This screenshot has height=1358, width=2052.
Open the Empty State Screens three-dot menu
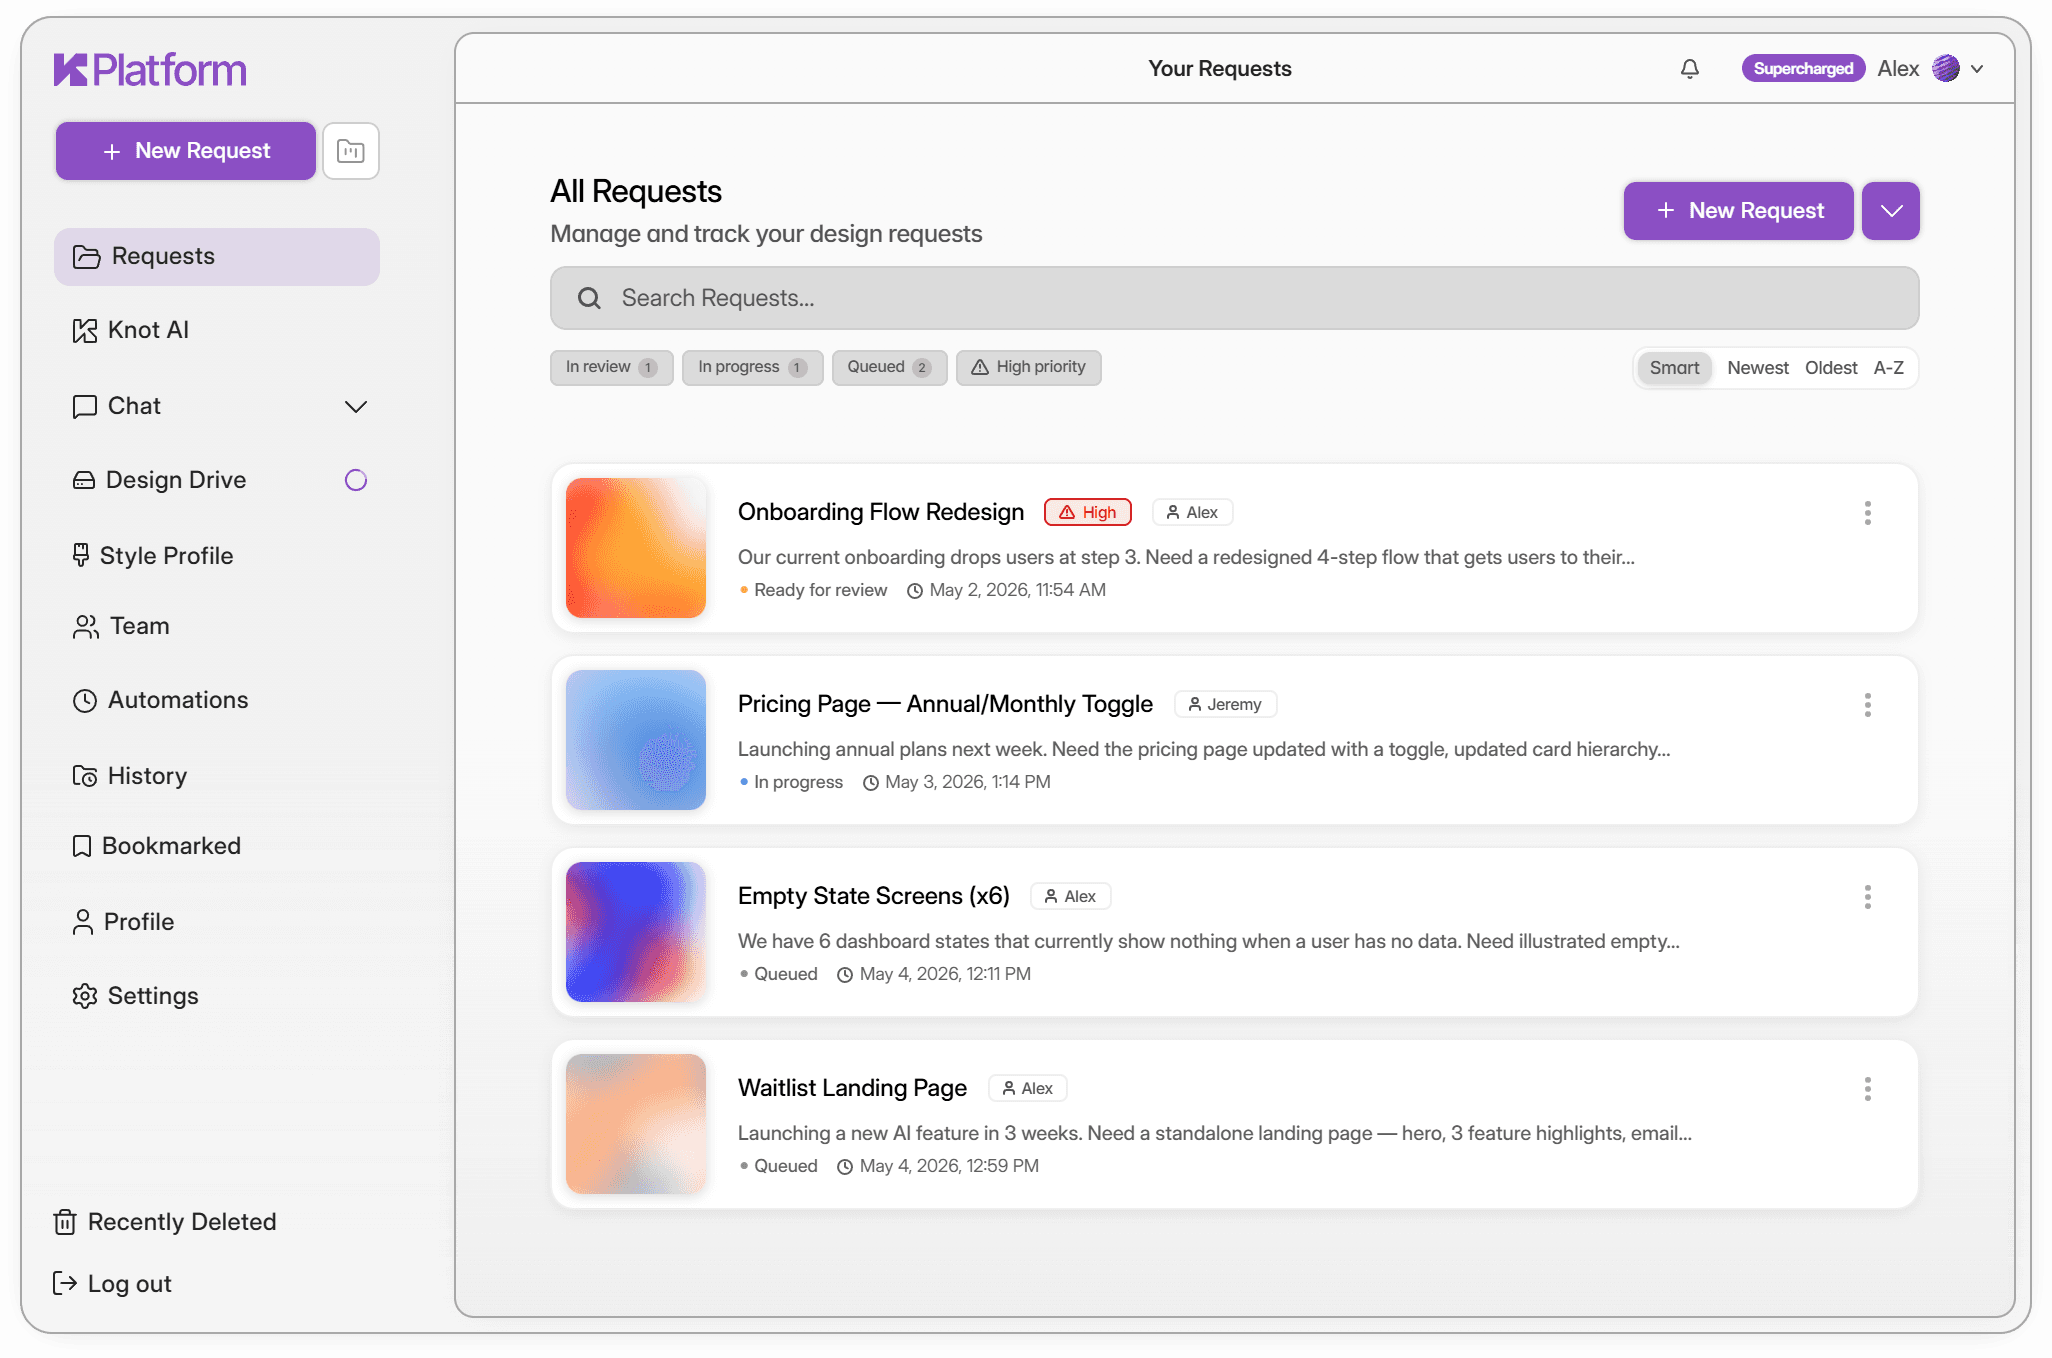click(x=1867, y=897)
